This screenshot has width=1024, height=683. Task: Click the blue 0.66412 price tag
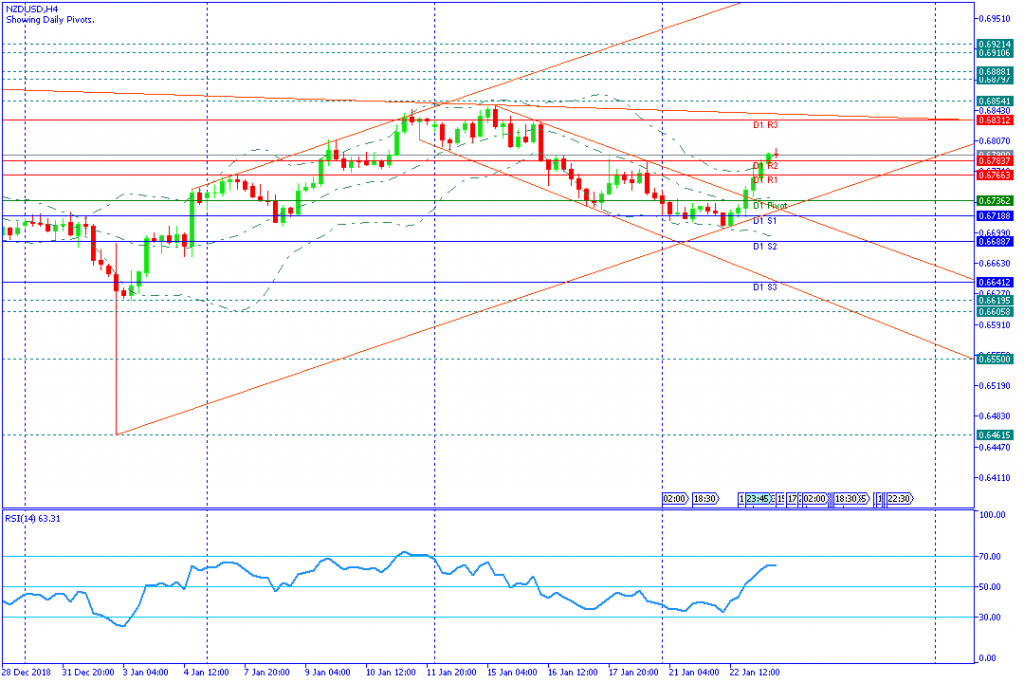pyautogui.click(x=995, y=283)
